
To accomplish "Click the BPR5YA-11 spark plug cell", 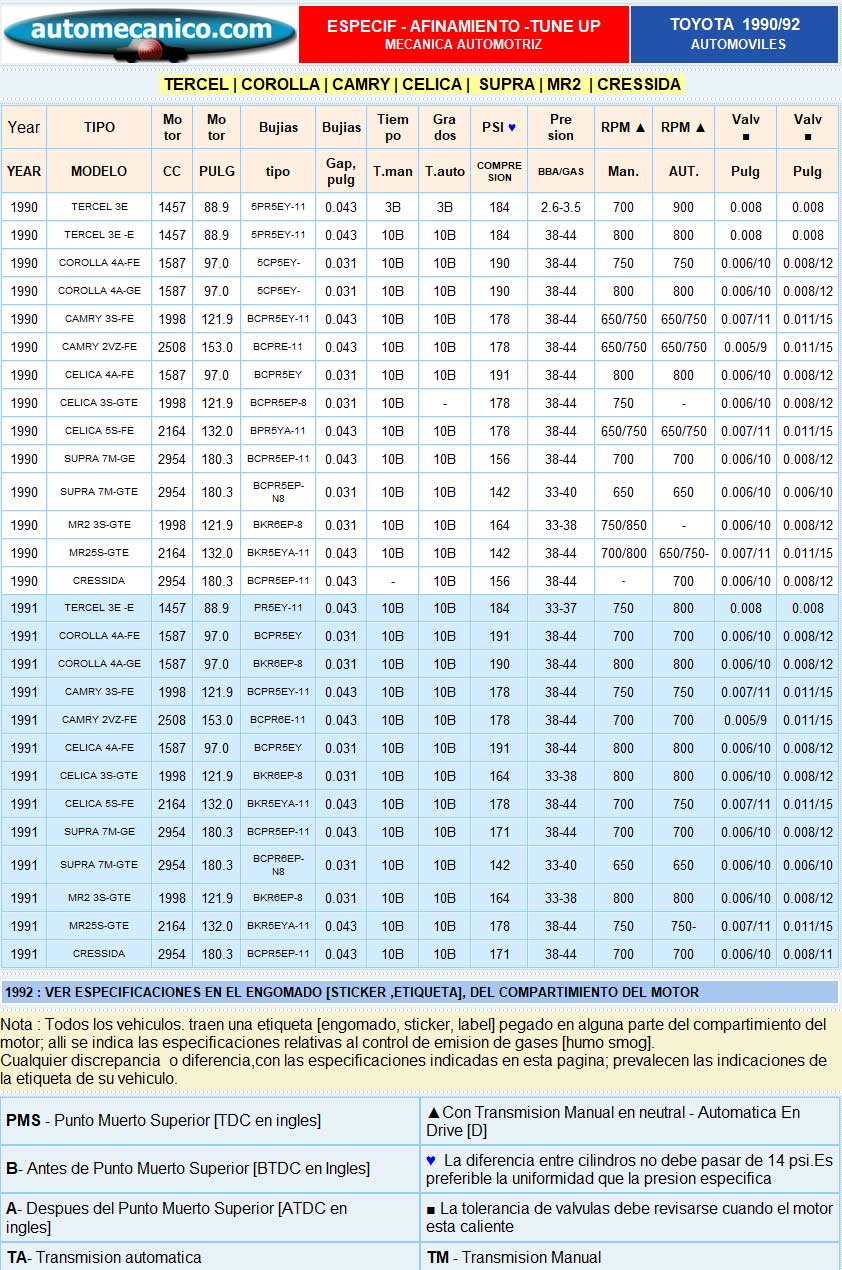I will coord(278,431).
